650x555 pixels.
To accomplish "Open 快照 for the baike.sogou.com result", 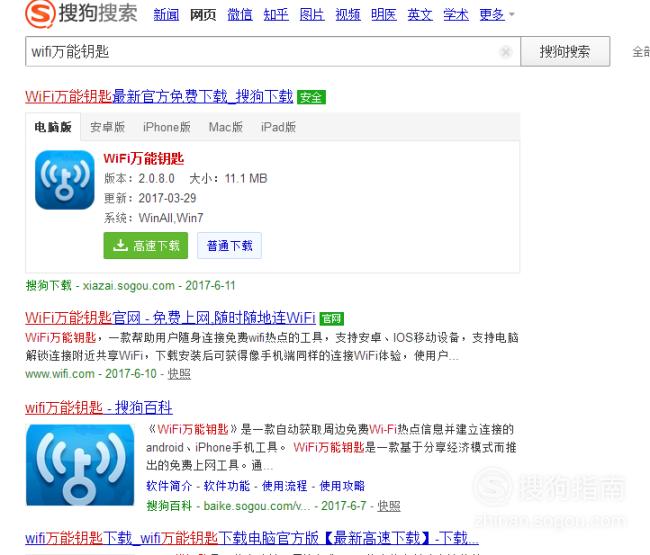I will 389,506.
